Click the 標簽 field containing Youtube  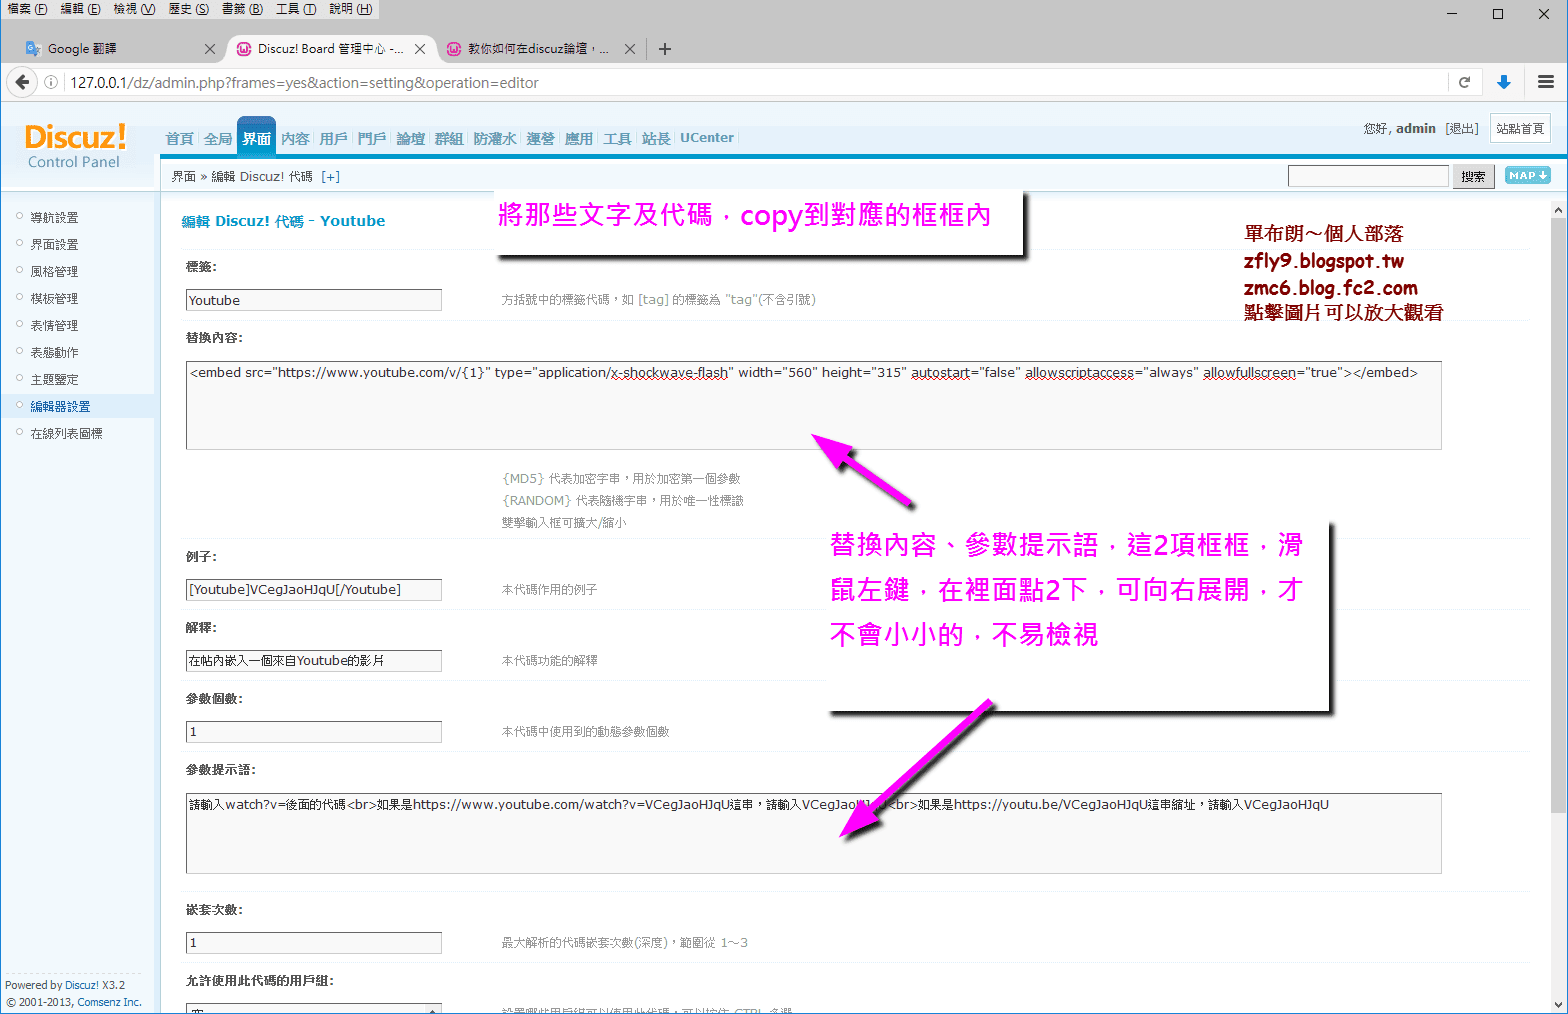[x=314, y=300]
